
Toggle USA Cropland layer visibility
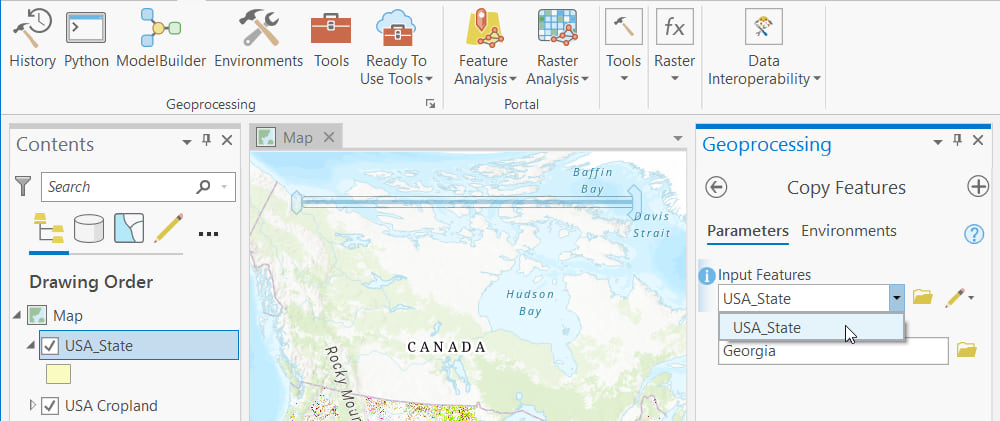coord(50,406)
